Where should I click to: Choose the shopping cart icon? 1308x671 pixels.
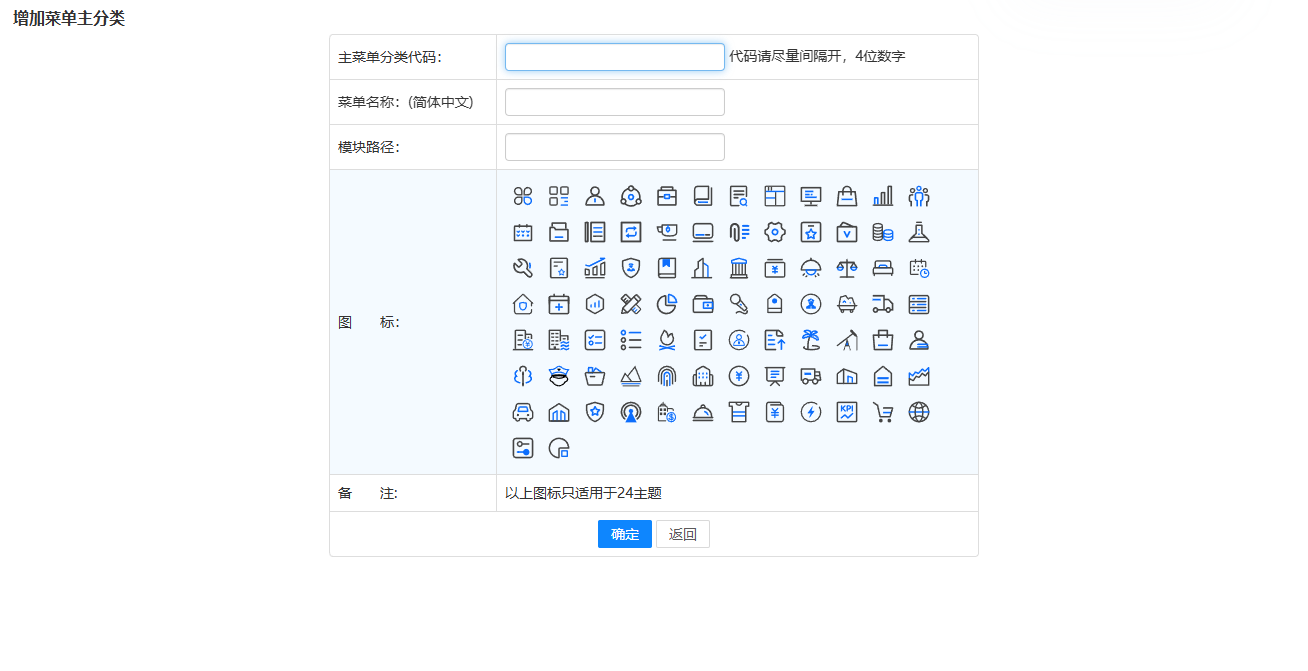point(883,412)
